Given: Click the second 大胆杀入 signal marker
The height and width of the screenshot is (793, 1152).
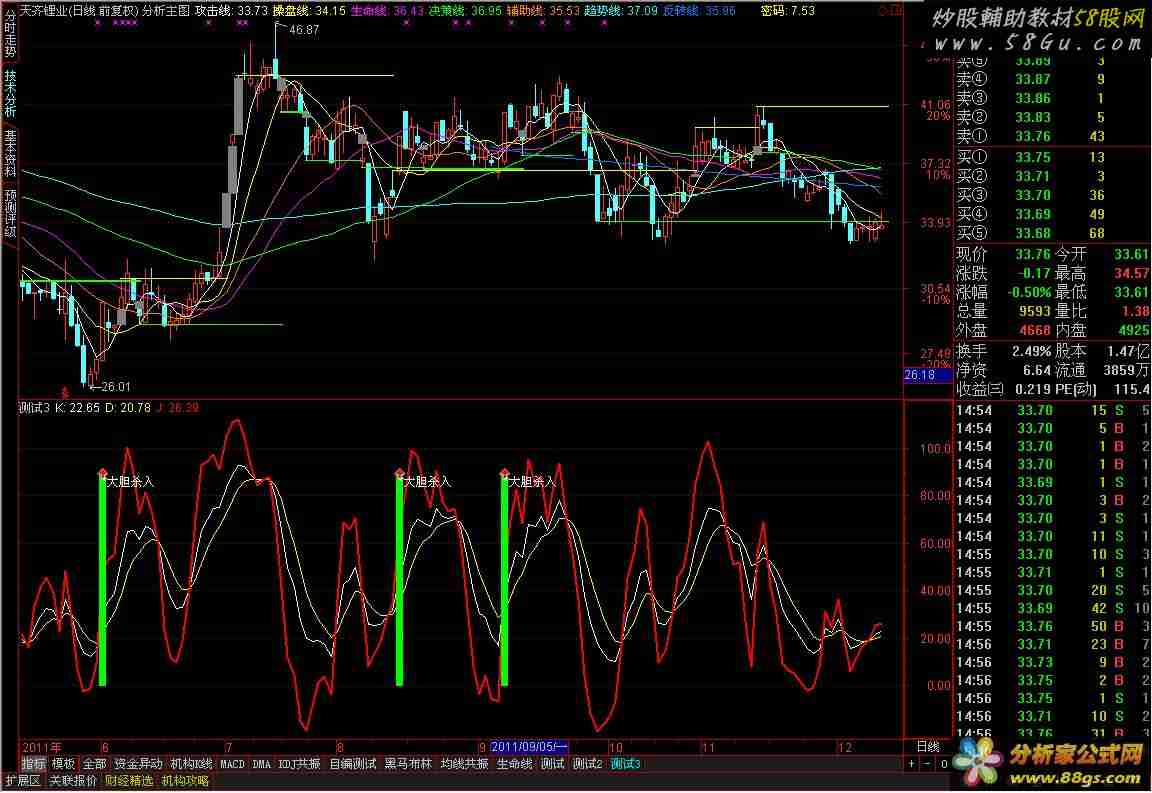Looking at the screenshot, I should (x=428, y=482).
